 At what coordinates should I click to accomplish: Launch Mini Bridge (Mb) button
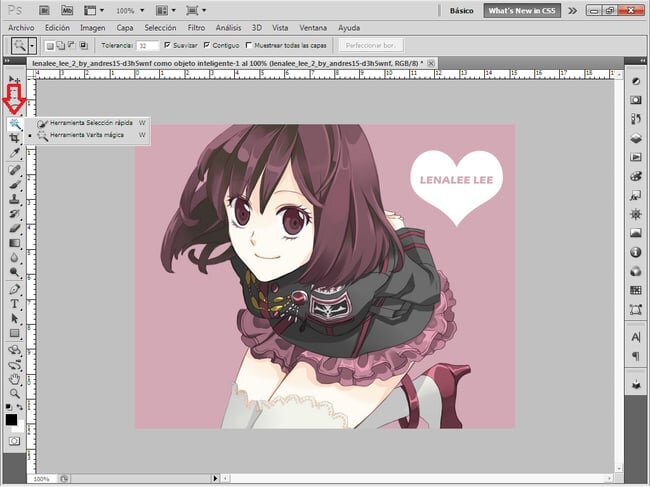click(67, 10)
